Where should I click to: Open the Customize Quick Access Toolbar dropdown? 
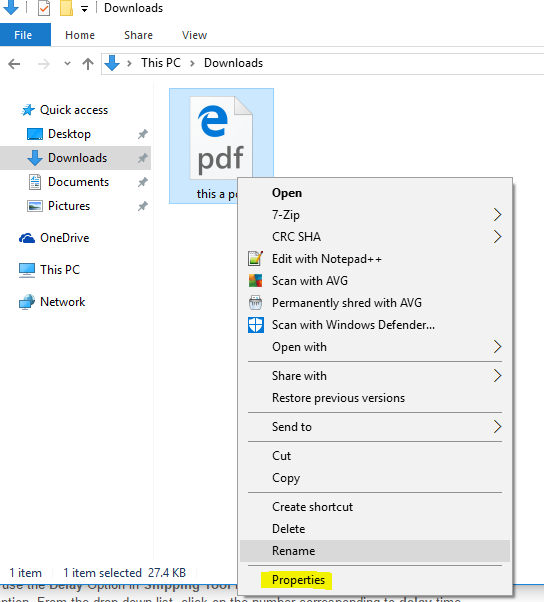tap(84, 9)
